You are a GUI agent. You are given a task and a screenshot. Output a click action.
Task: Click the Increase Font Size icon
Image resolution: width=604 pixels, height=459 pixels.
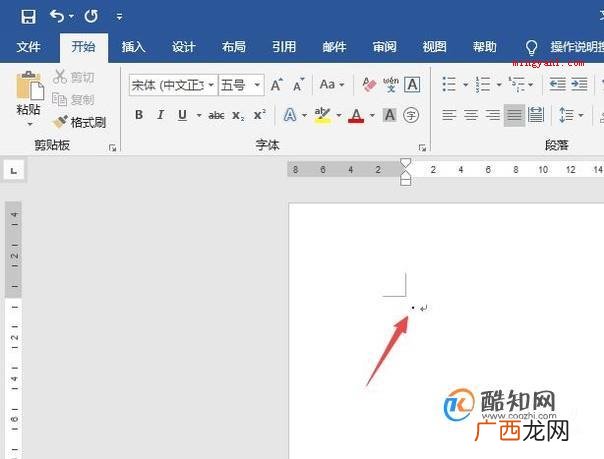click(276, 85)
